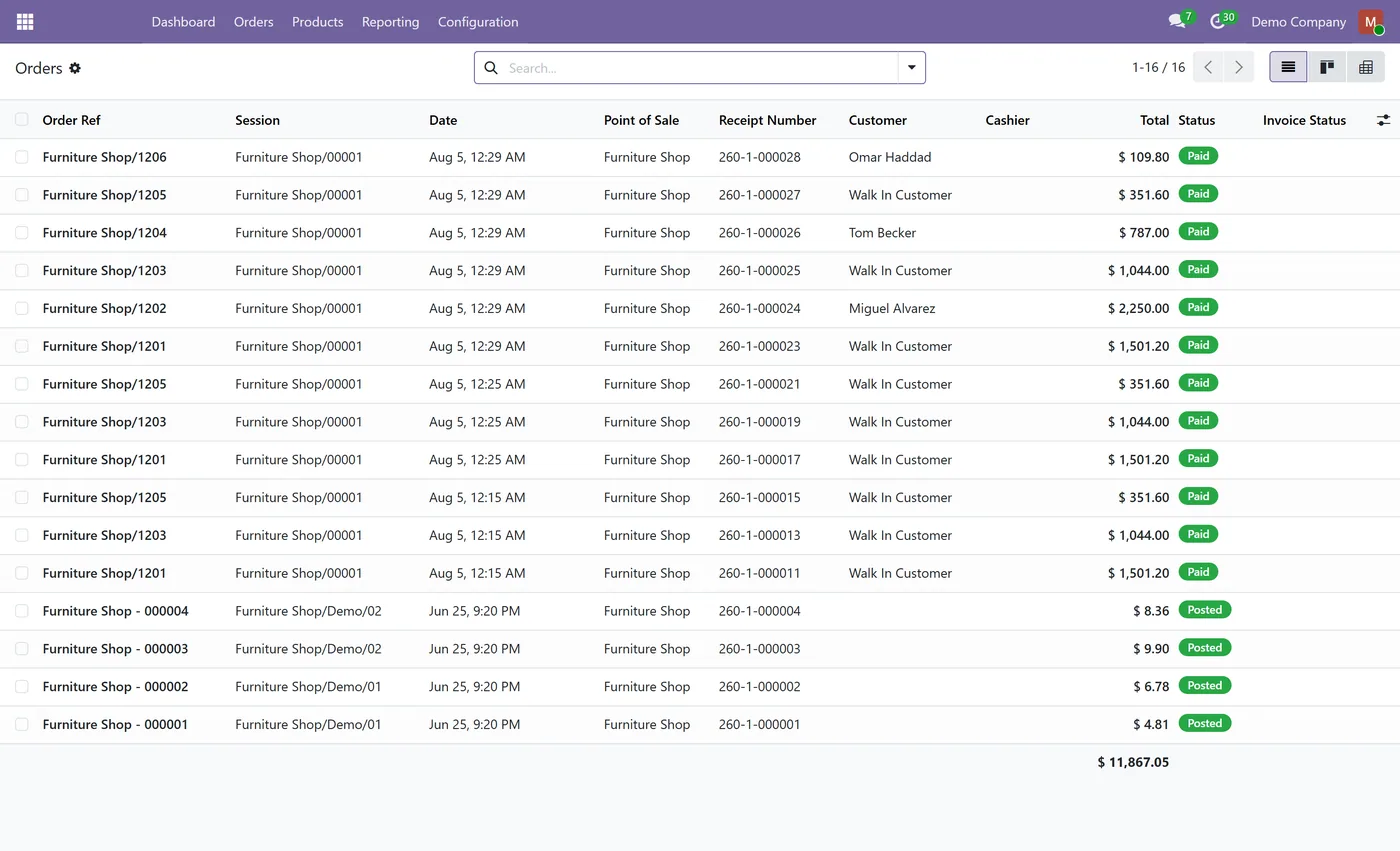Click receipt number 260-1-000011

click(759, 573)
